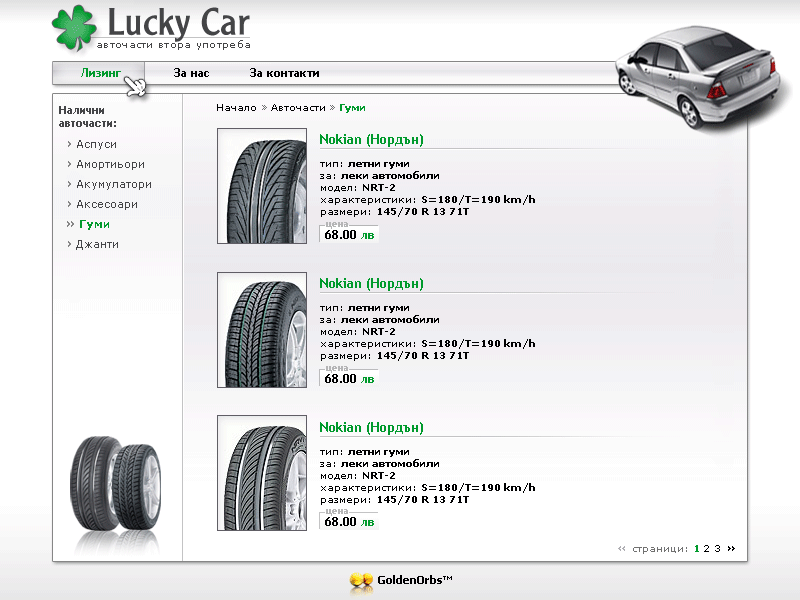Image resolution: width=800 pixels, height=600 pixels.
Task: Click the two tires image in sidebar
Action: tap(112, 486)
